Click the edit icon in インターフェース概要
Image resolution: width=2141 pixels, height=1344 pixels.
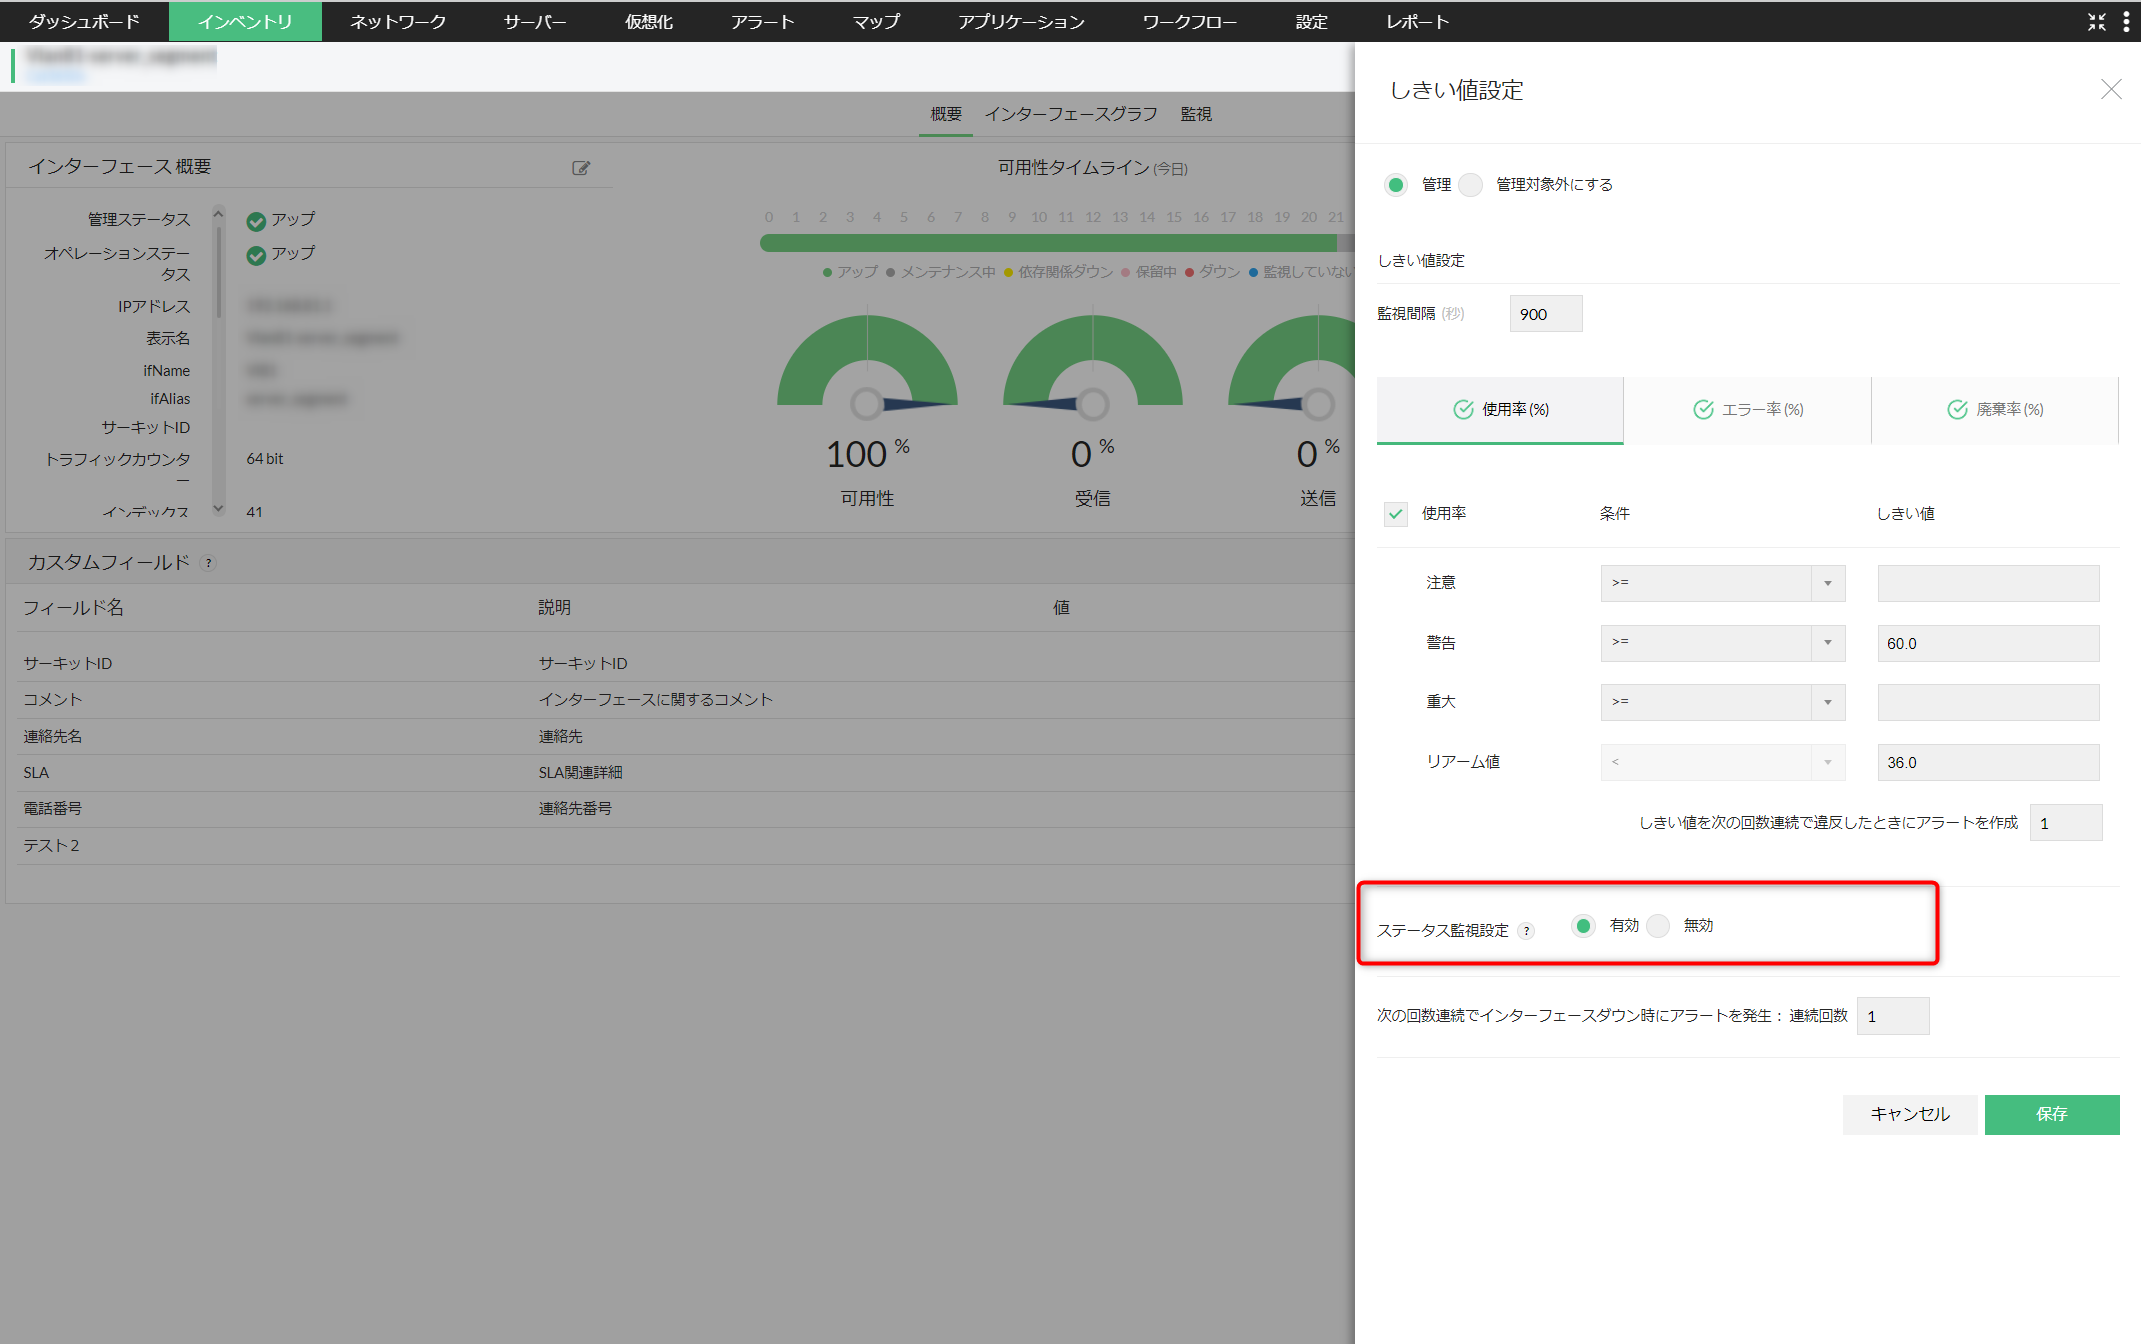point(581,168)
